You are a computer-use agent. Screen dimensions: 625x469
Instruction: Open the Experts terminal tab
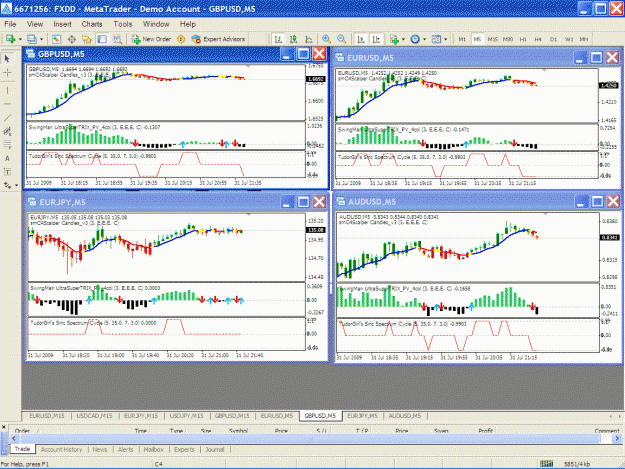pos(184,449)
